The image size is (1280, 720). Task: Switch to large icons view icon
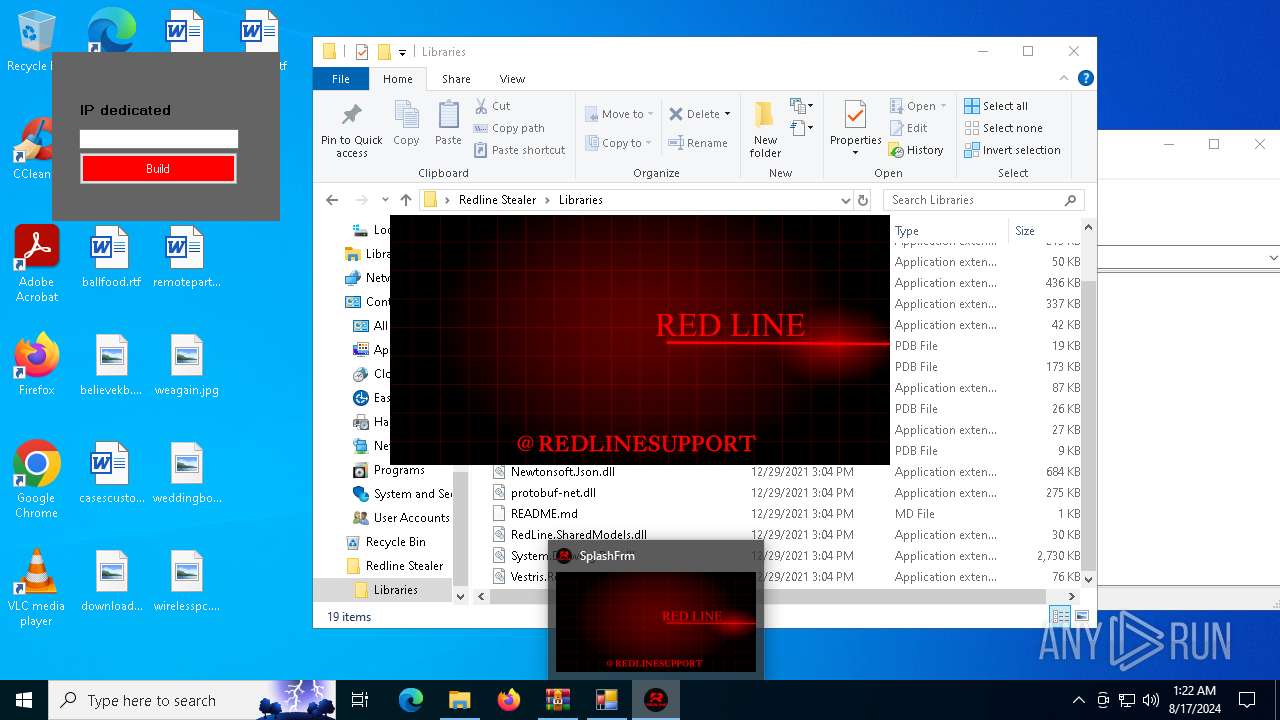(1081, 617)
